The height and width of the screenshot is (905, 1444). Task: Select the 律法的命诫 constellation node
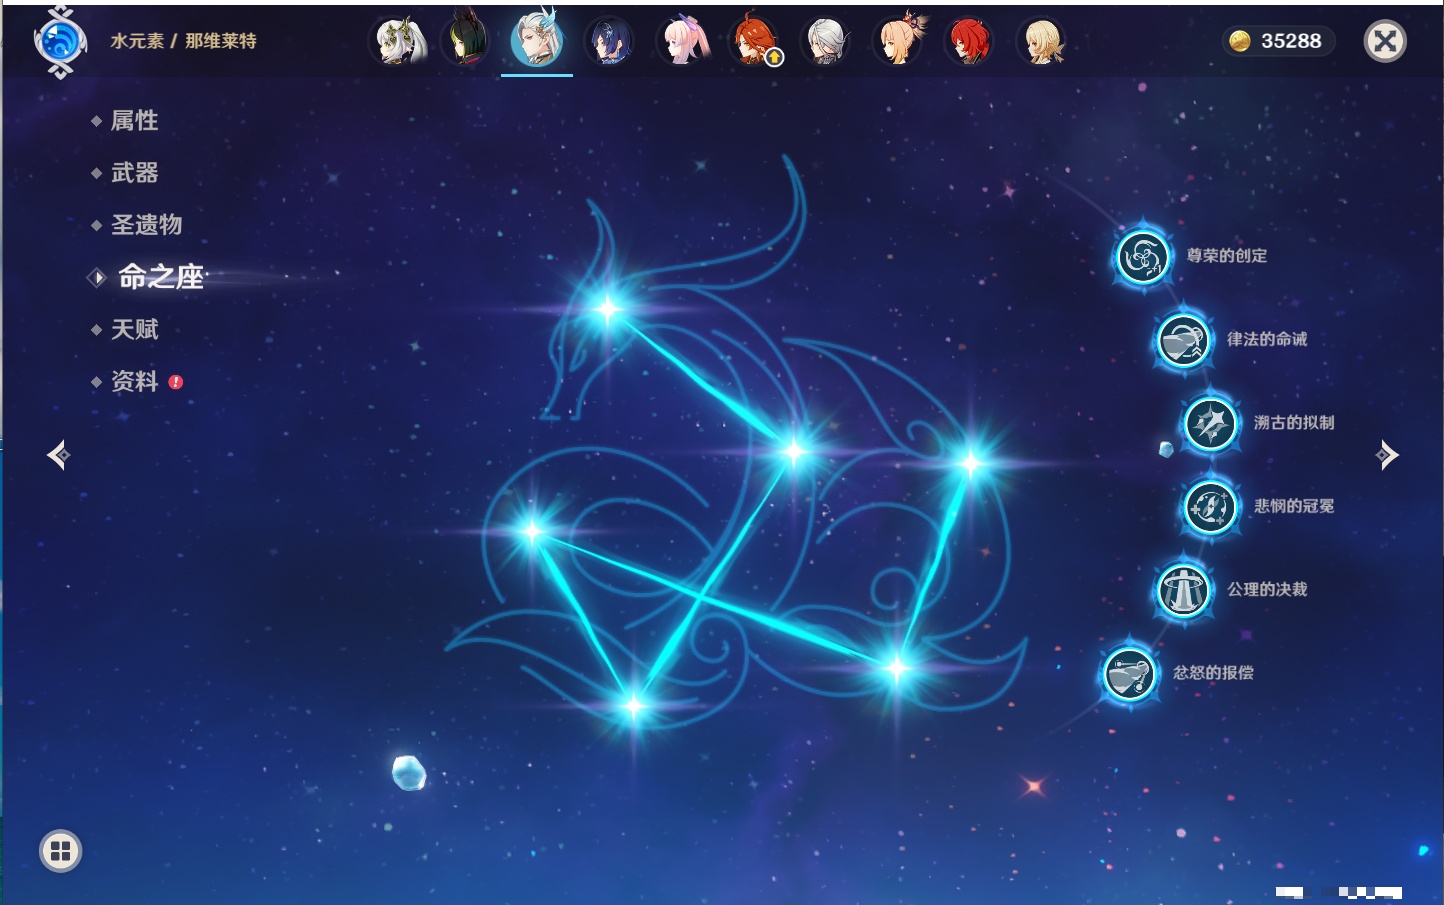(x=1182, y=340)
